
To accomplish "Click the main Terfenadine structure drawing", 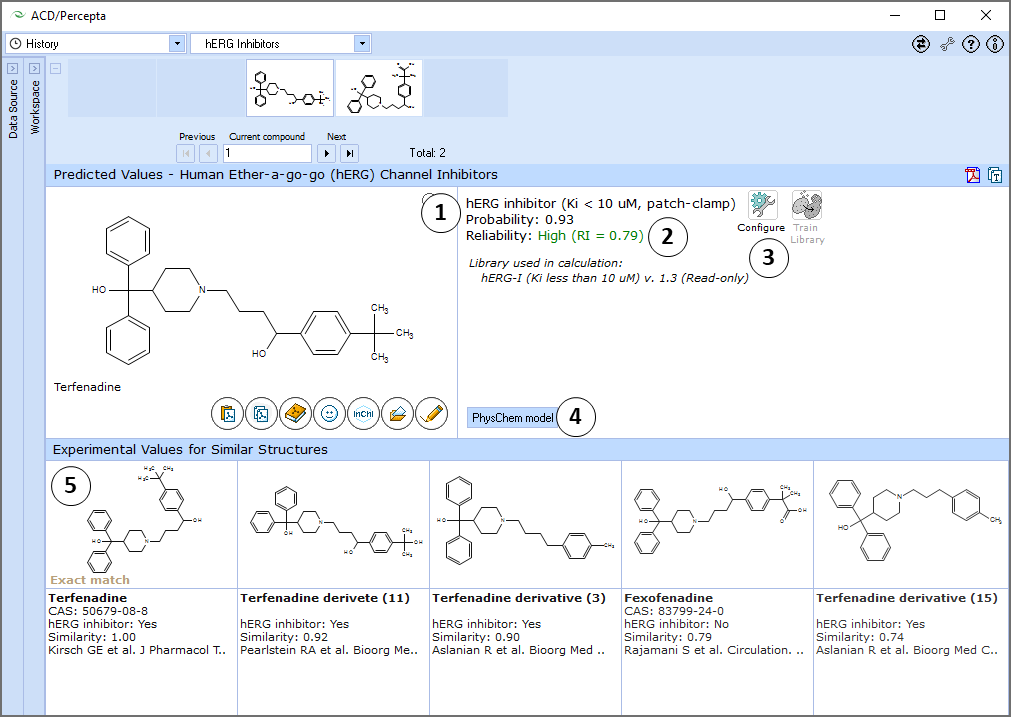I will coord(251,291).
